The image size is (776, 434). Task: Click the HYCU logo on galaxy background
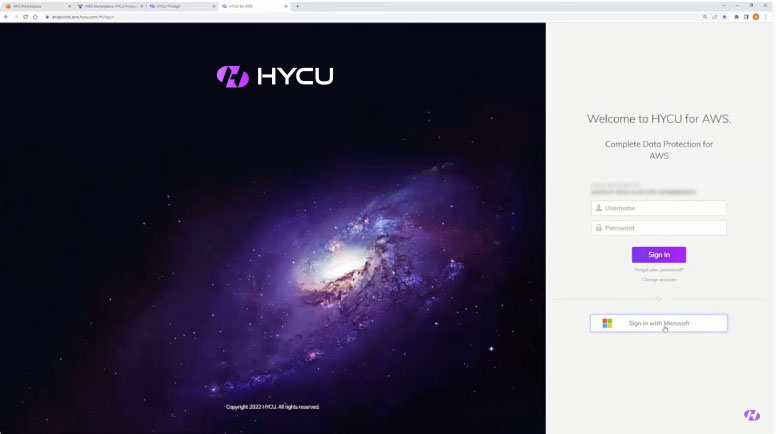tap(275, 76)
